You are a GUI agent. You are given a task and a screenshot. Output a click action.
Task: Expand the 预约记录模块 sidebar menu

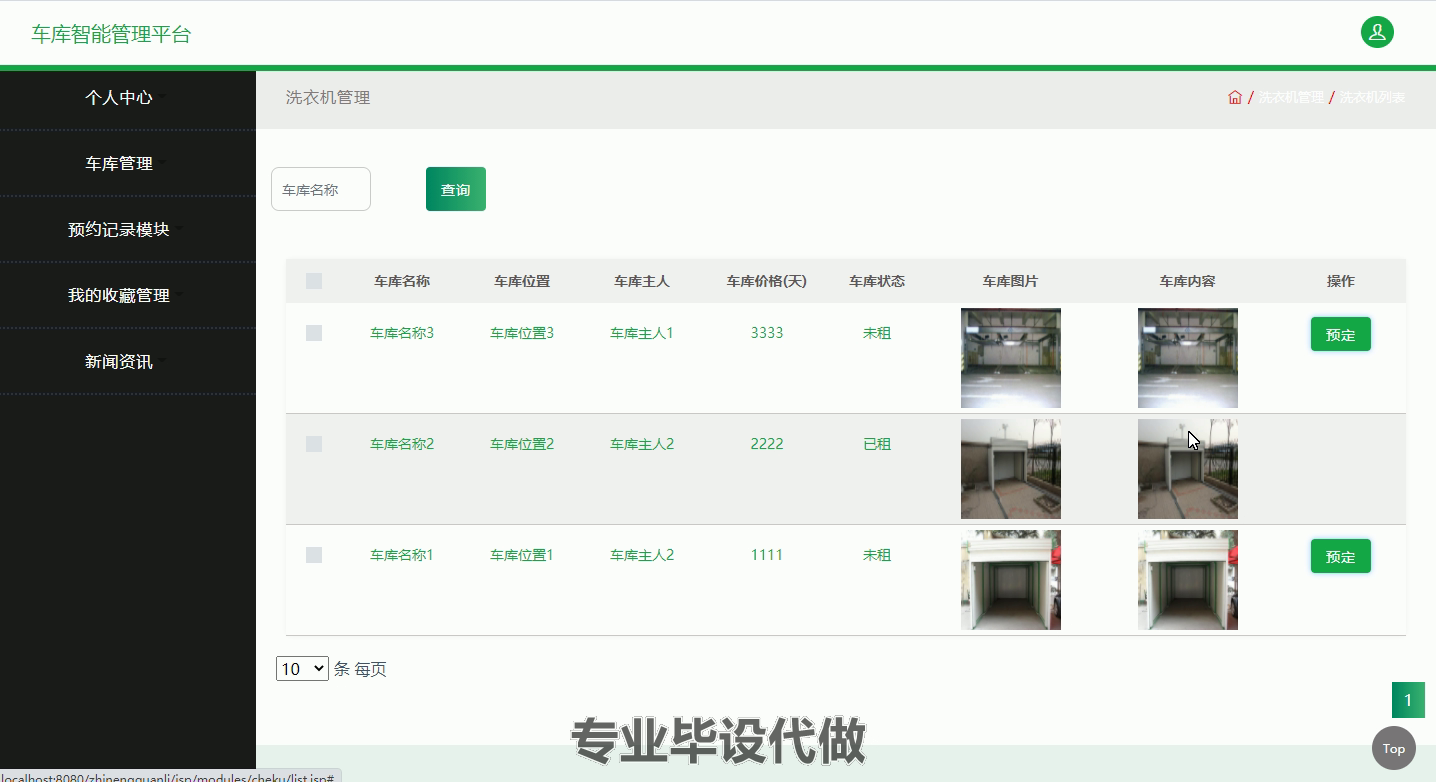coord(127,230)
